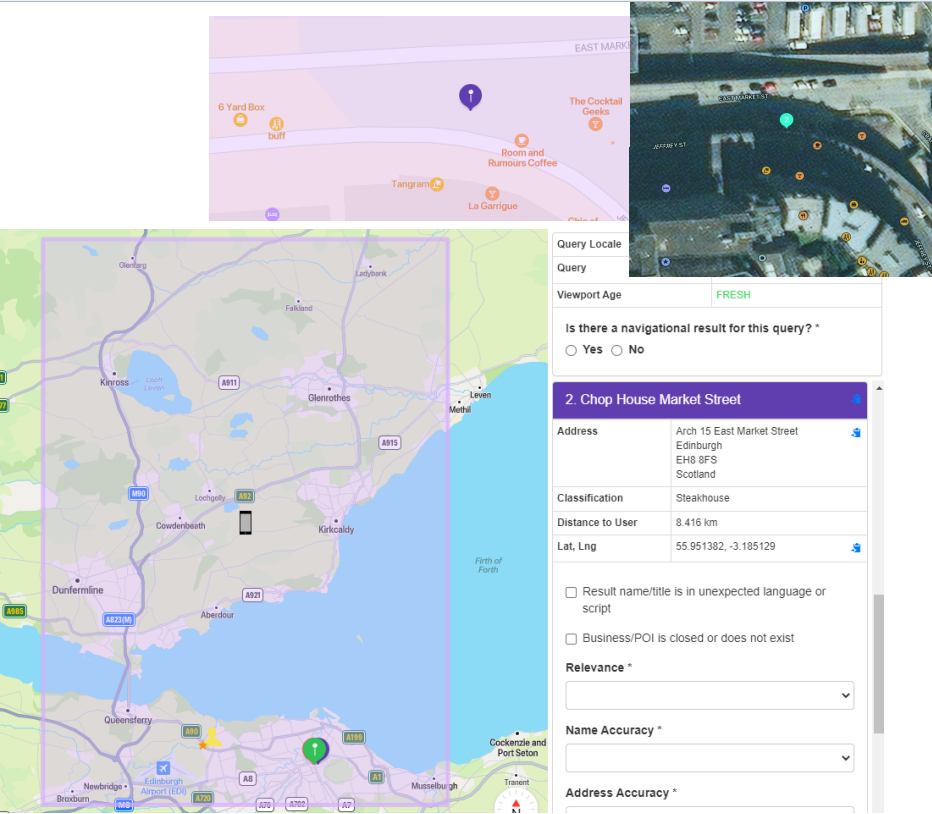
Task: Click the A823(M) road shield
Action: click(118, 620)
